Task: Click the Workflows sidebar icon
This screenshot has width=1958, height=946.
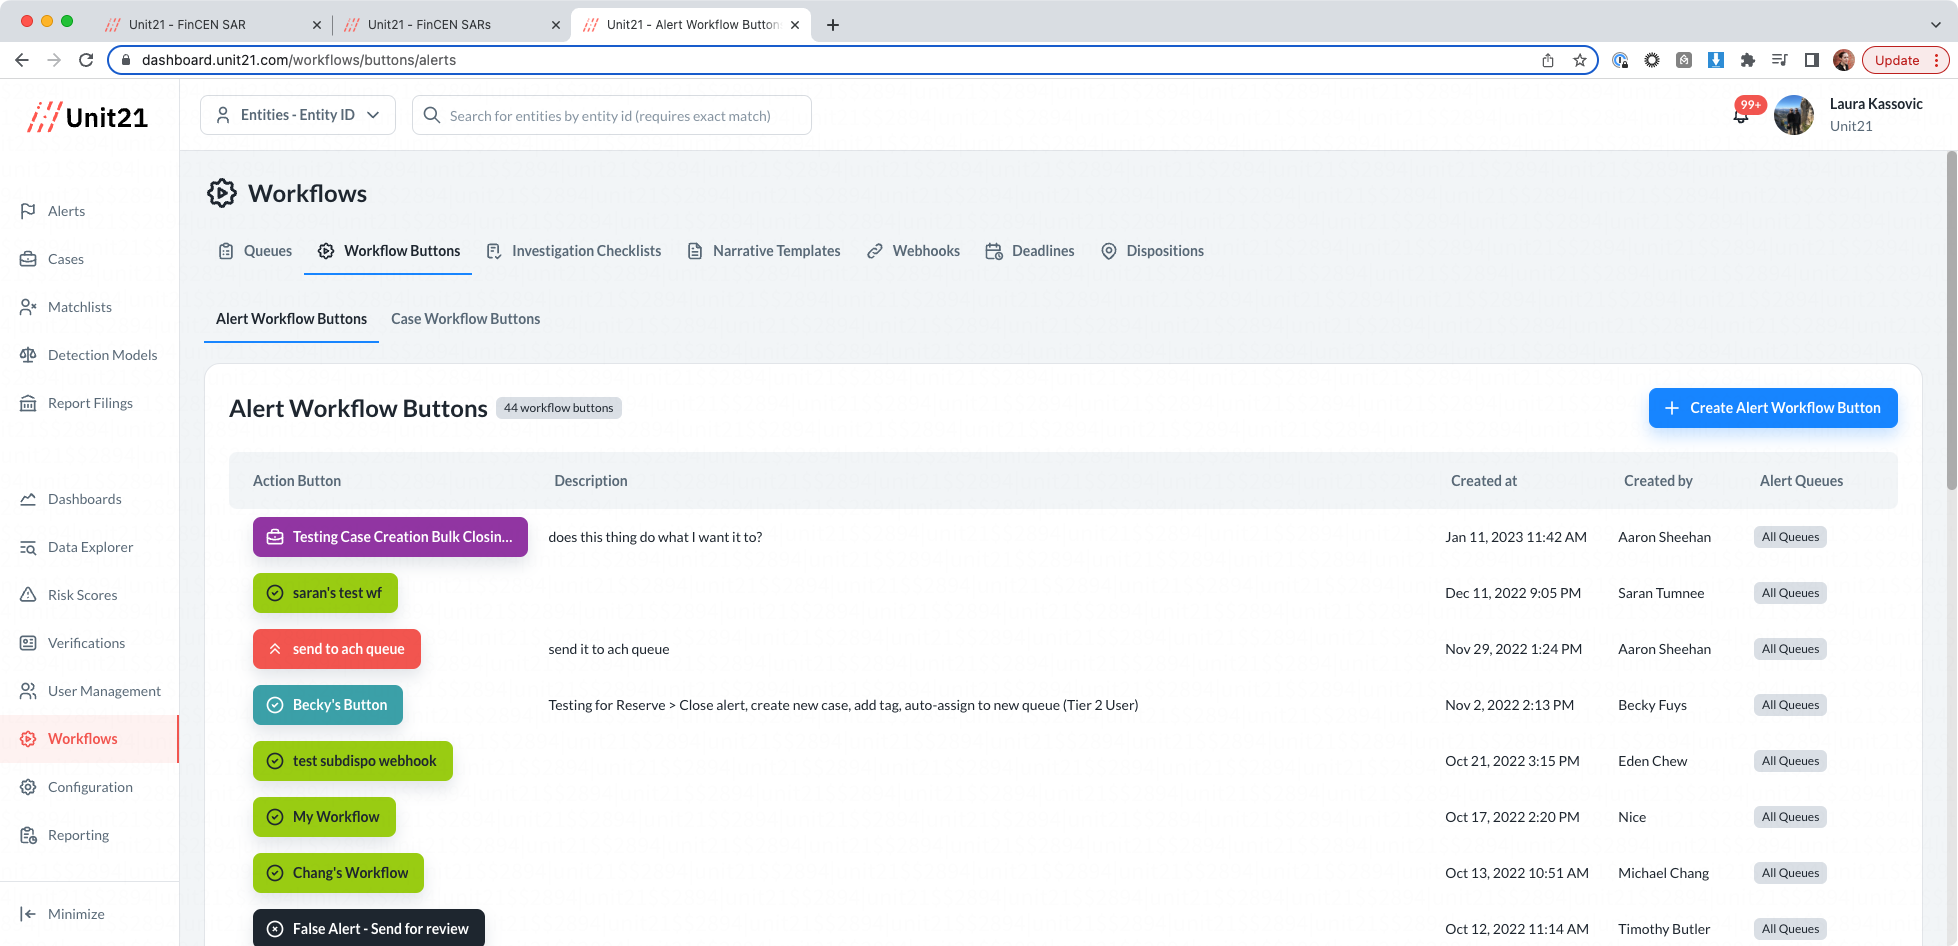Action: click(x=28, y=739)
